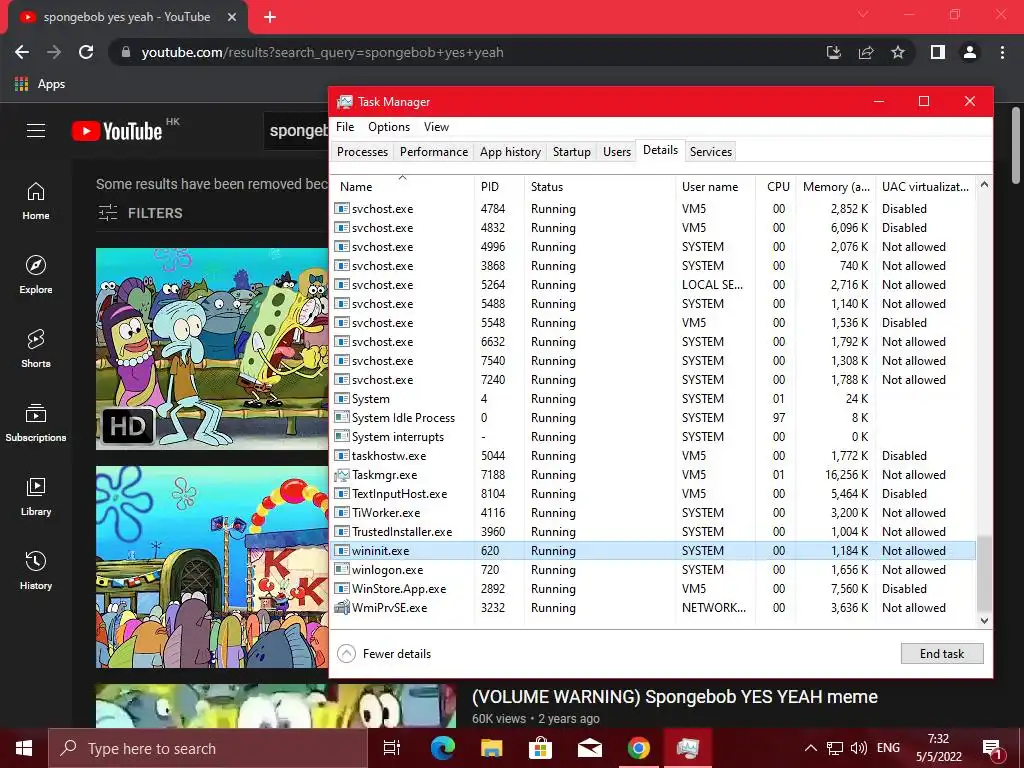Select TextInputHost.exe process row
Screen dimensions: 1024x768
[654, 494]
